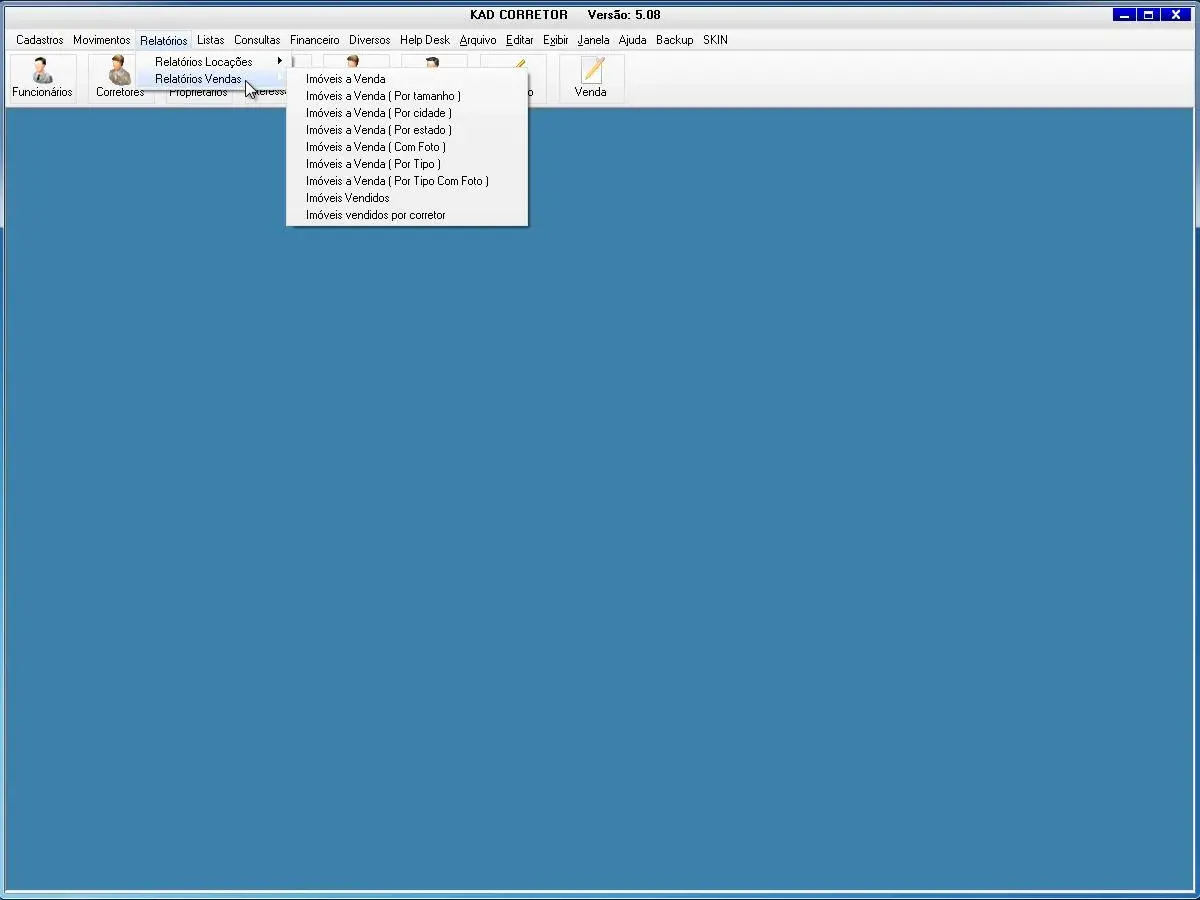Click the Help Desk menu

tap(425, 40)
